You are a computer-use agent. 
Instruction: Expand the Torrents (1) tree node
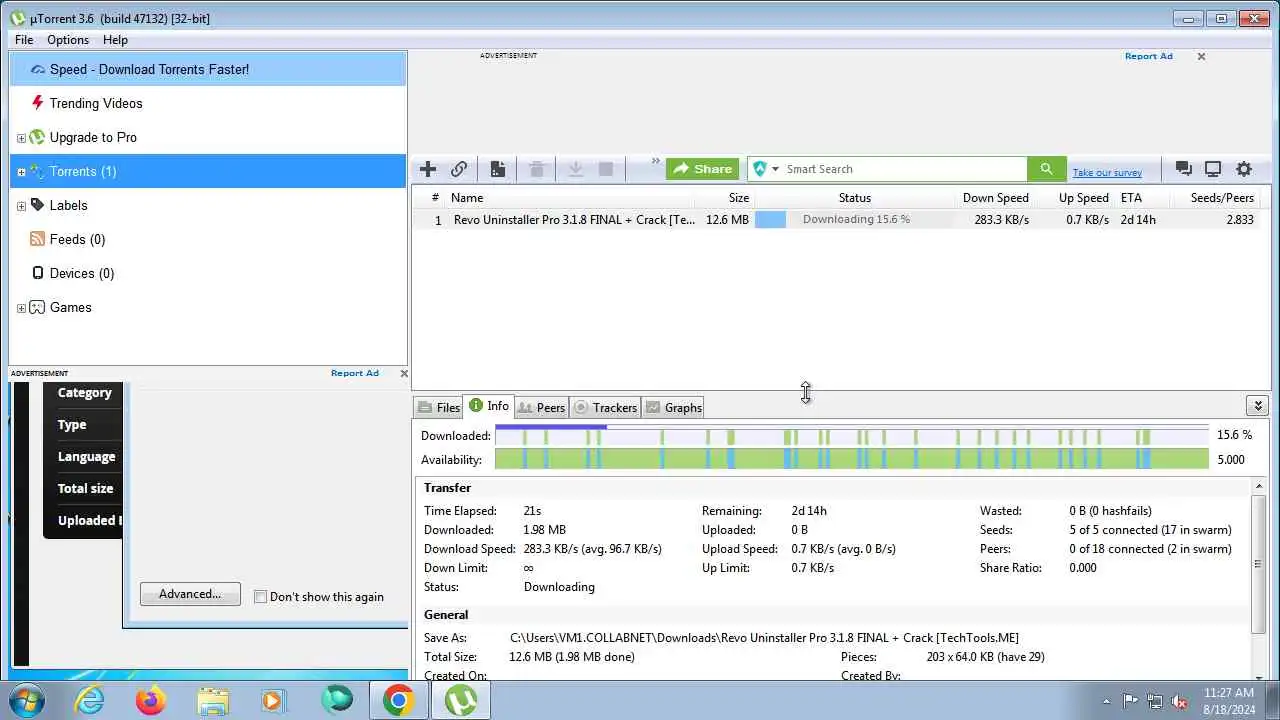point(21,172)
